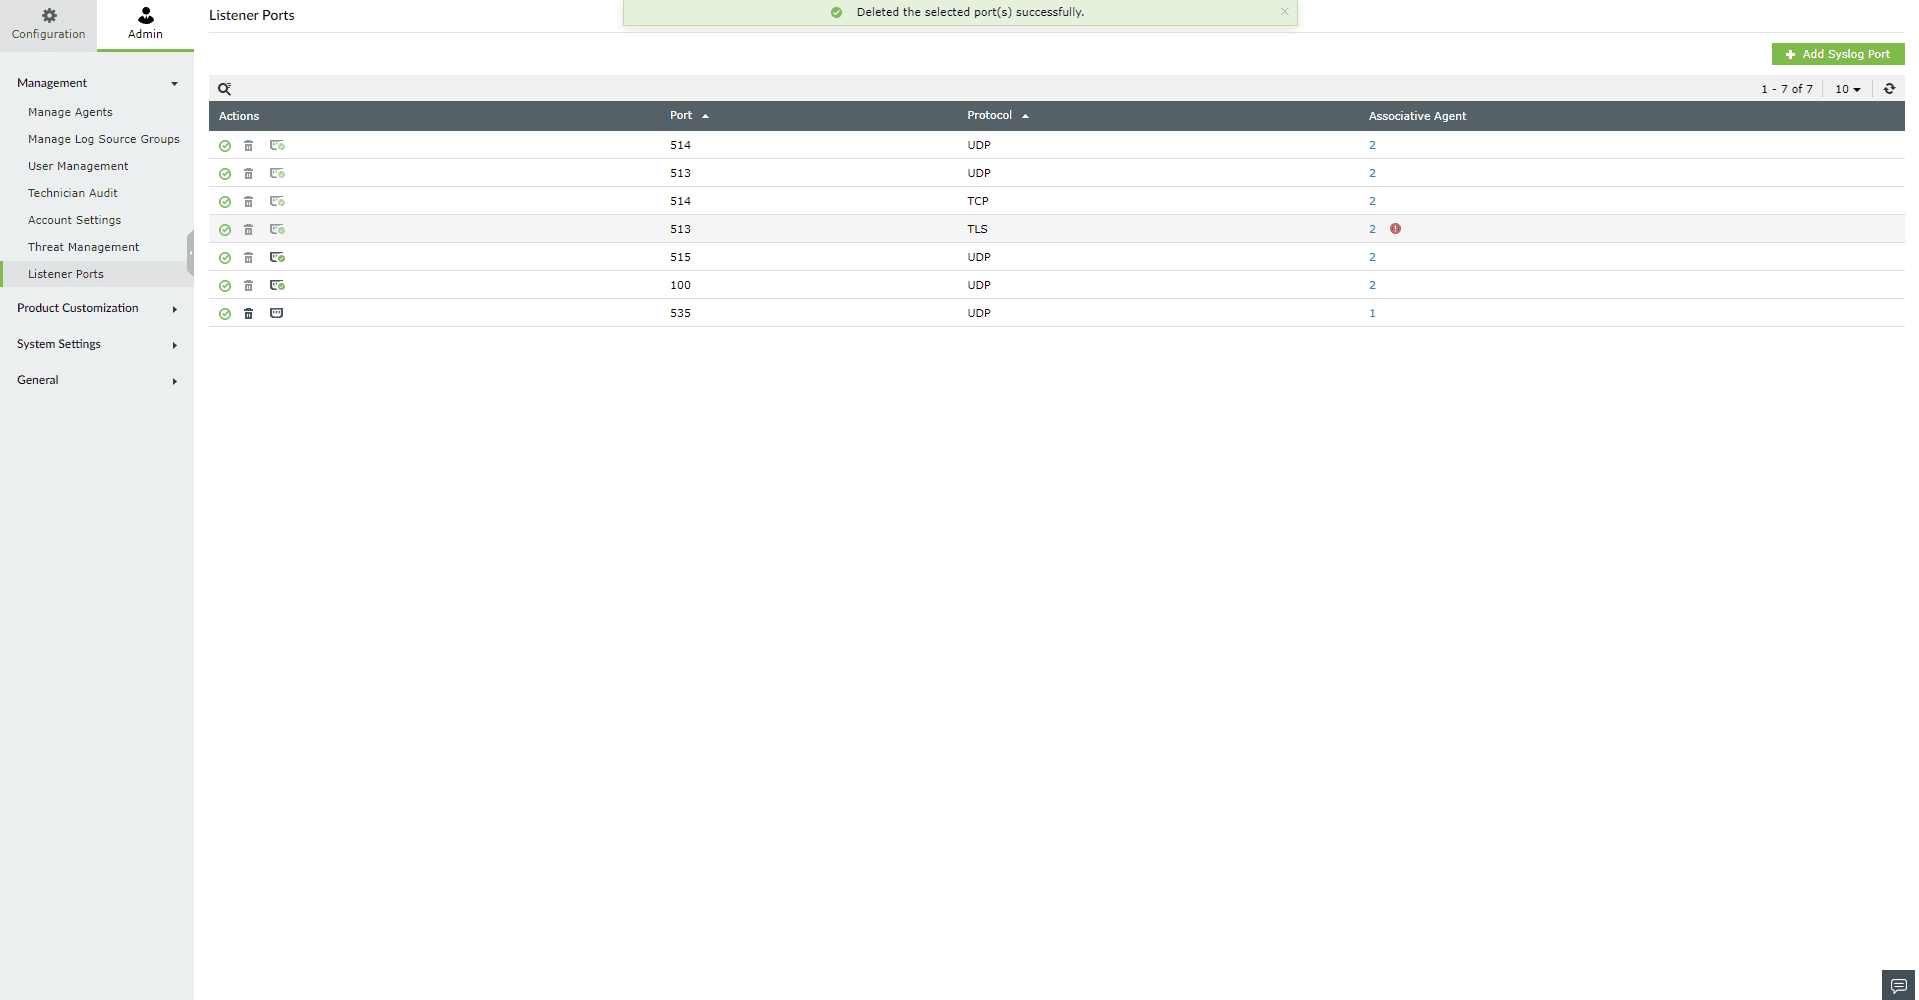Switch to the Configuration tab

pos(47,24)
